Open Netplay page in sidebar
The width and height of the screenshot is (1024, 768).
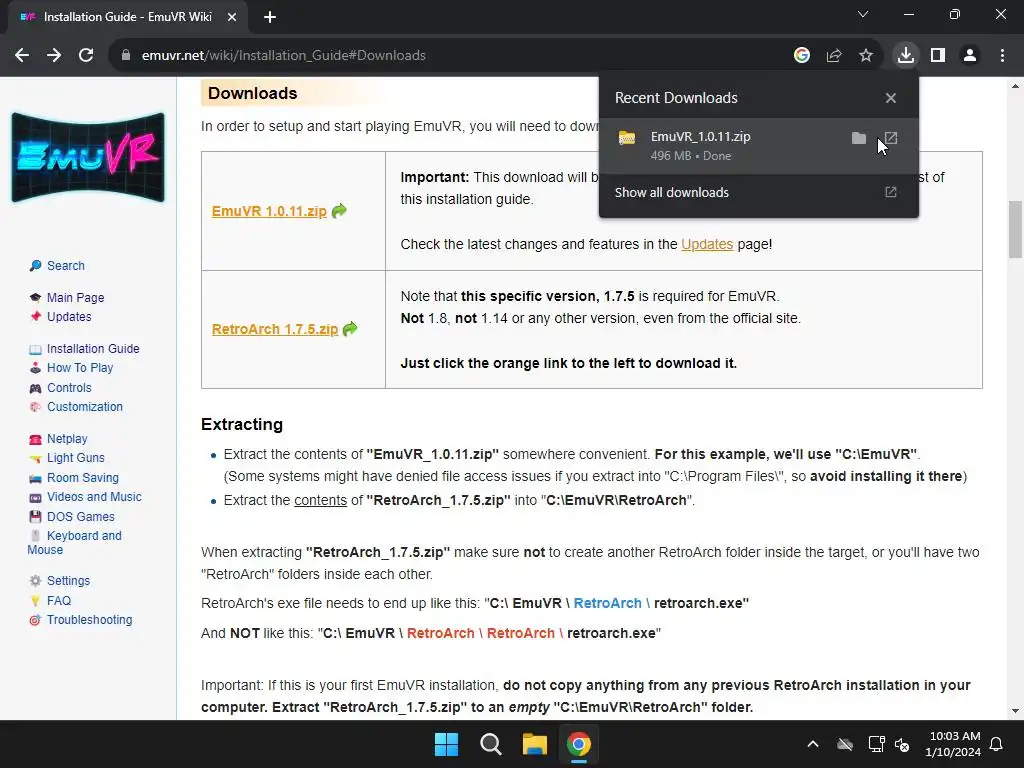[x=67, y=439]
